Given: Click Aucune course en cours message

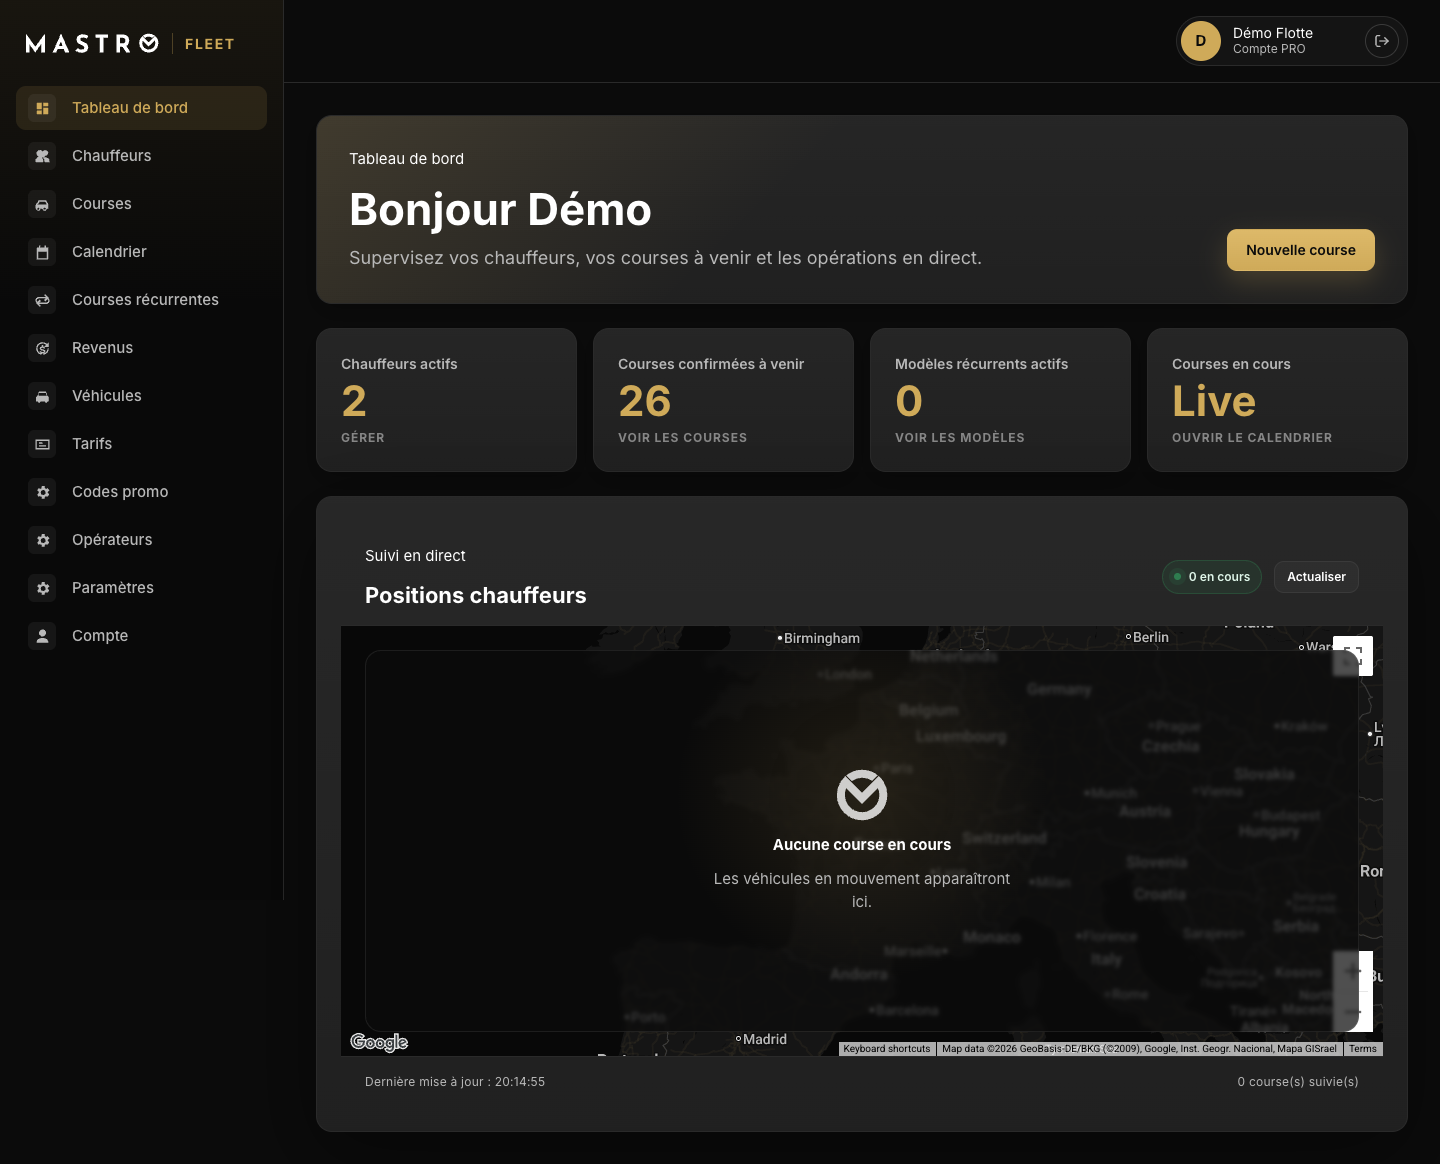Looking at the screenshot, I should pyautogui.click(x=862, y=845).
